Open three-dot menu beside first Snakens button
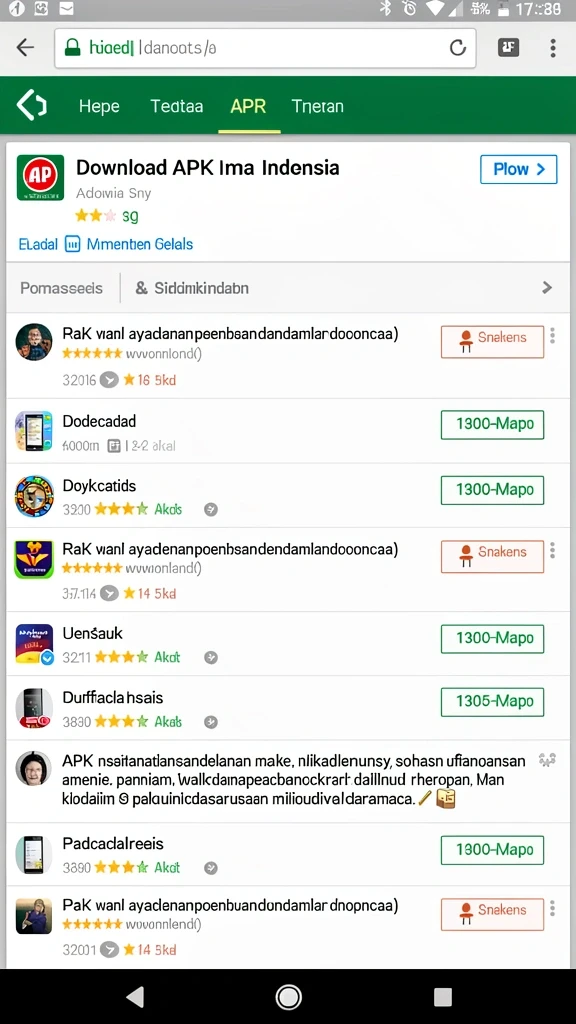 [x=552, y=336]
